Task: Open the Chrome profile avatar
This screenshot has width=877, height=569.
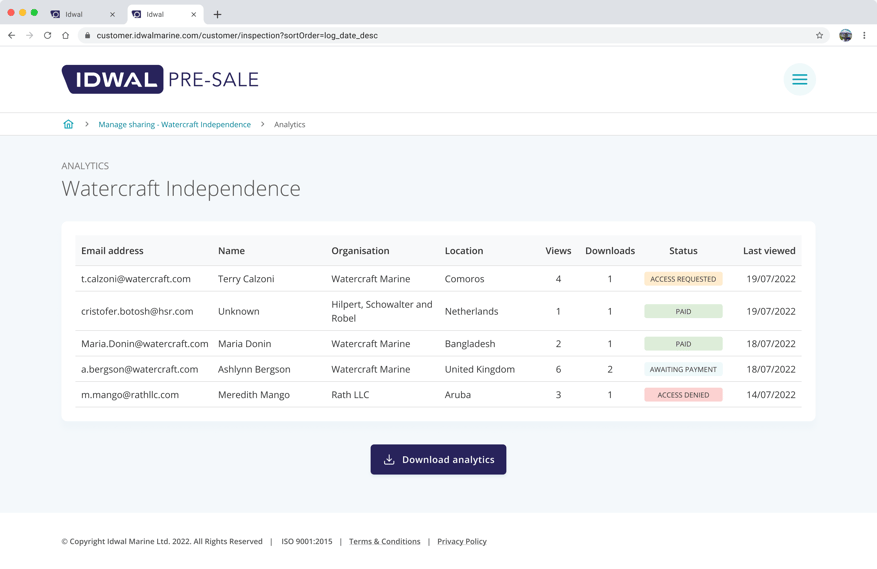Action: click(x=845, y=35)
